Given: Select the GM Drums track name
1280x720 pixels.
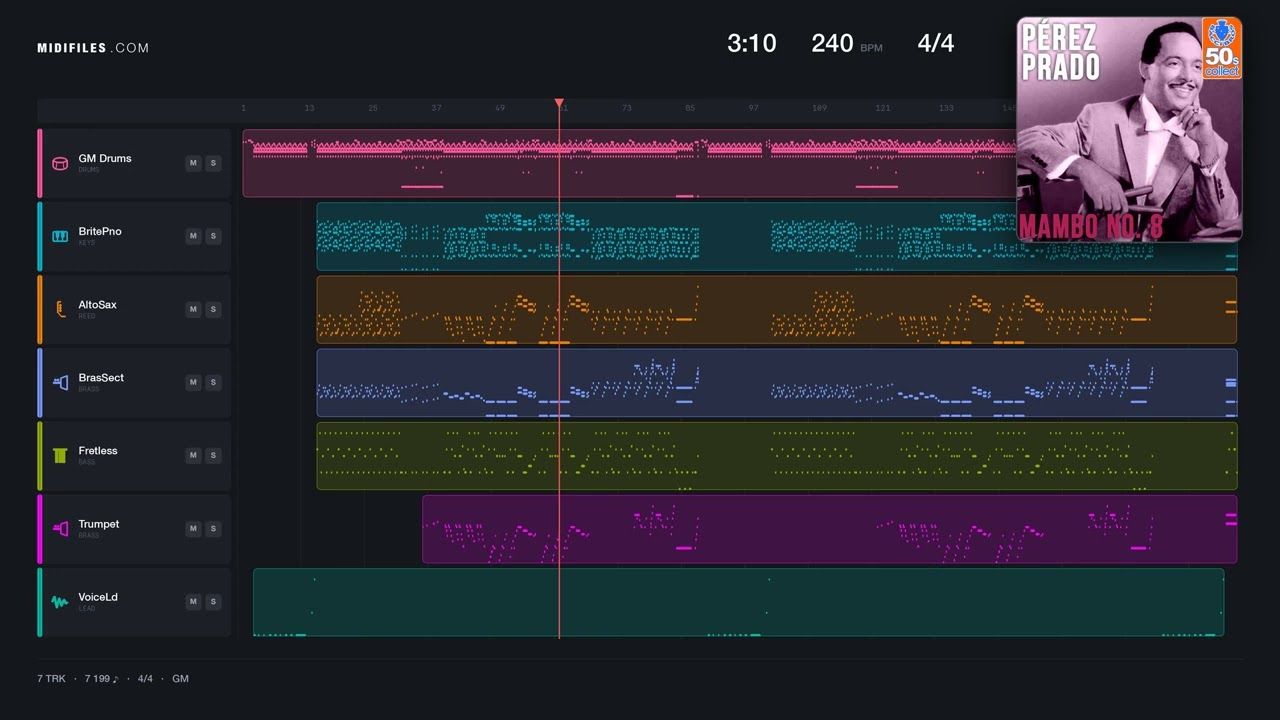Looking at the screenshot, I should (x=105, y=158).
